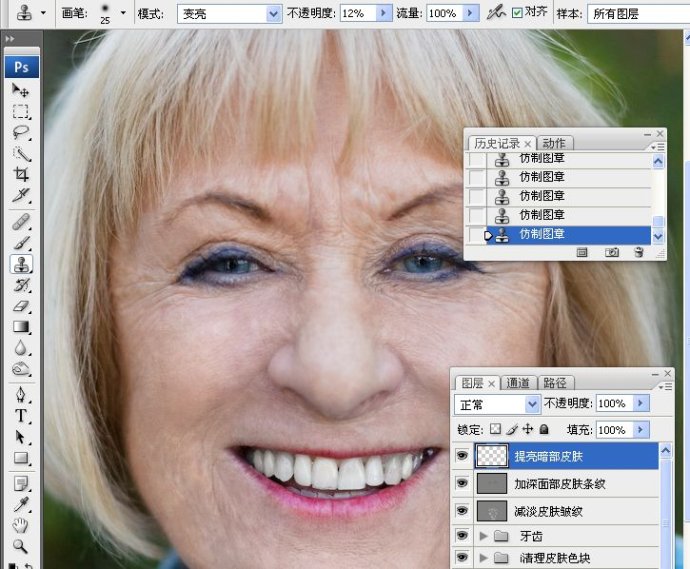Open the Layers panel options menu
The image size is (690, 569).
coord(665,387)
